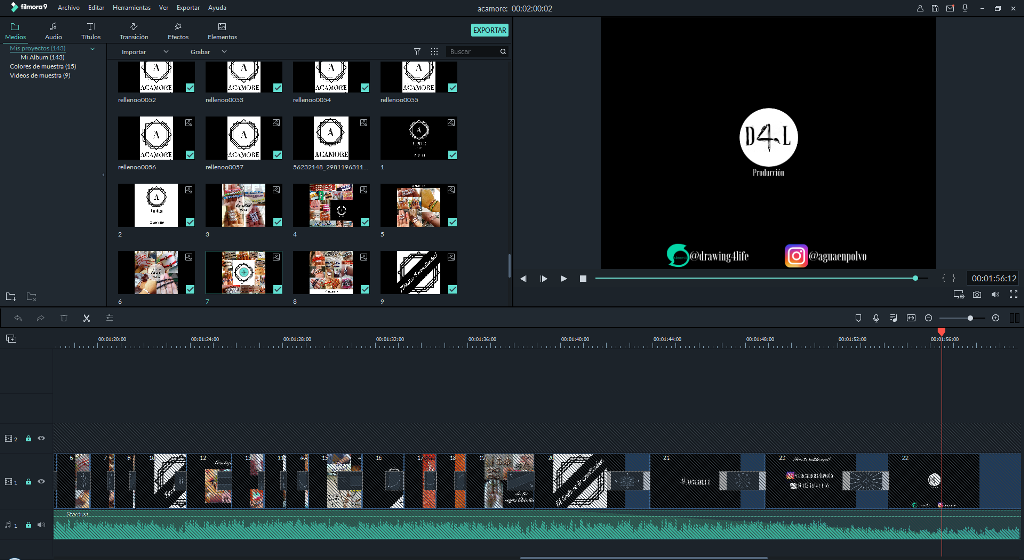Screen dimensions: 1024x560
Task: Step back with the previous frame button
Action: click(x=523, y=279)
